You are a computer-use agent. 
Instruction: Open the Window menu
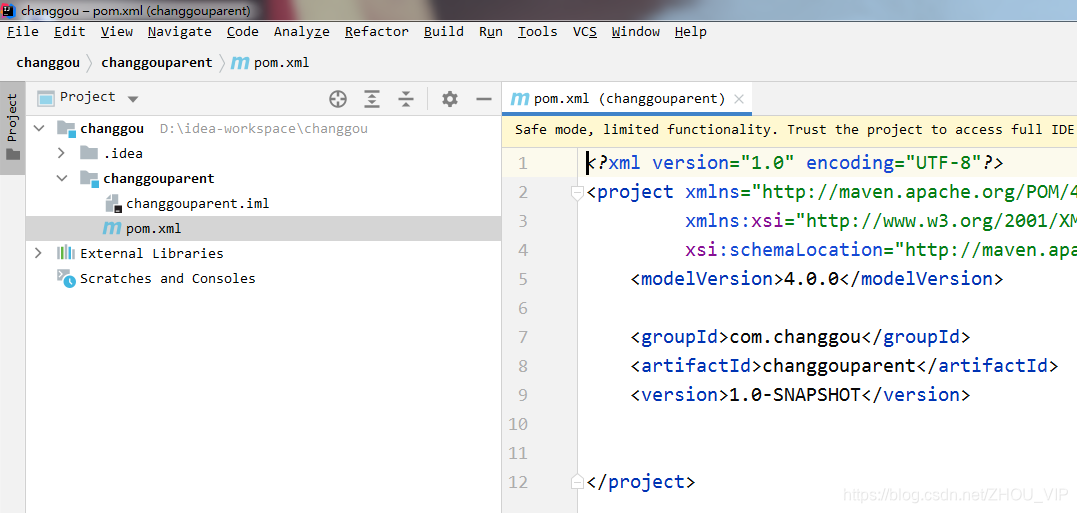point(635,32)
